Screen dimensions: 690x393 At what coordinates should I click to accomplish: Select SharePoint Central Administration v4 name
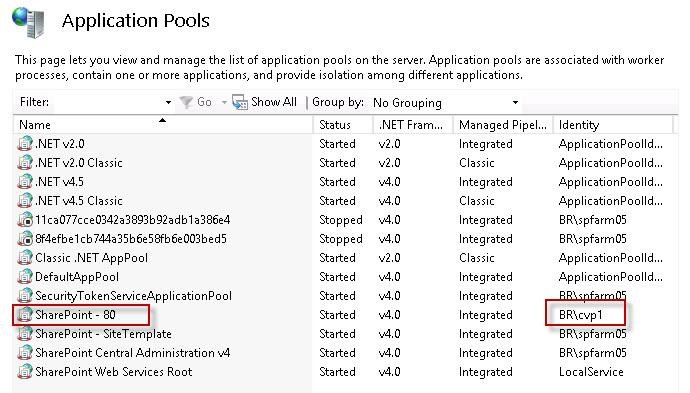point(132,353)
